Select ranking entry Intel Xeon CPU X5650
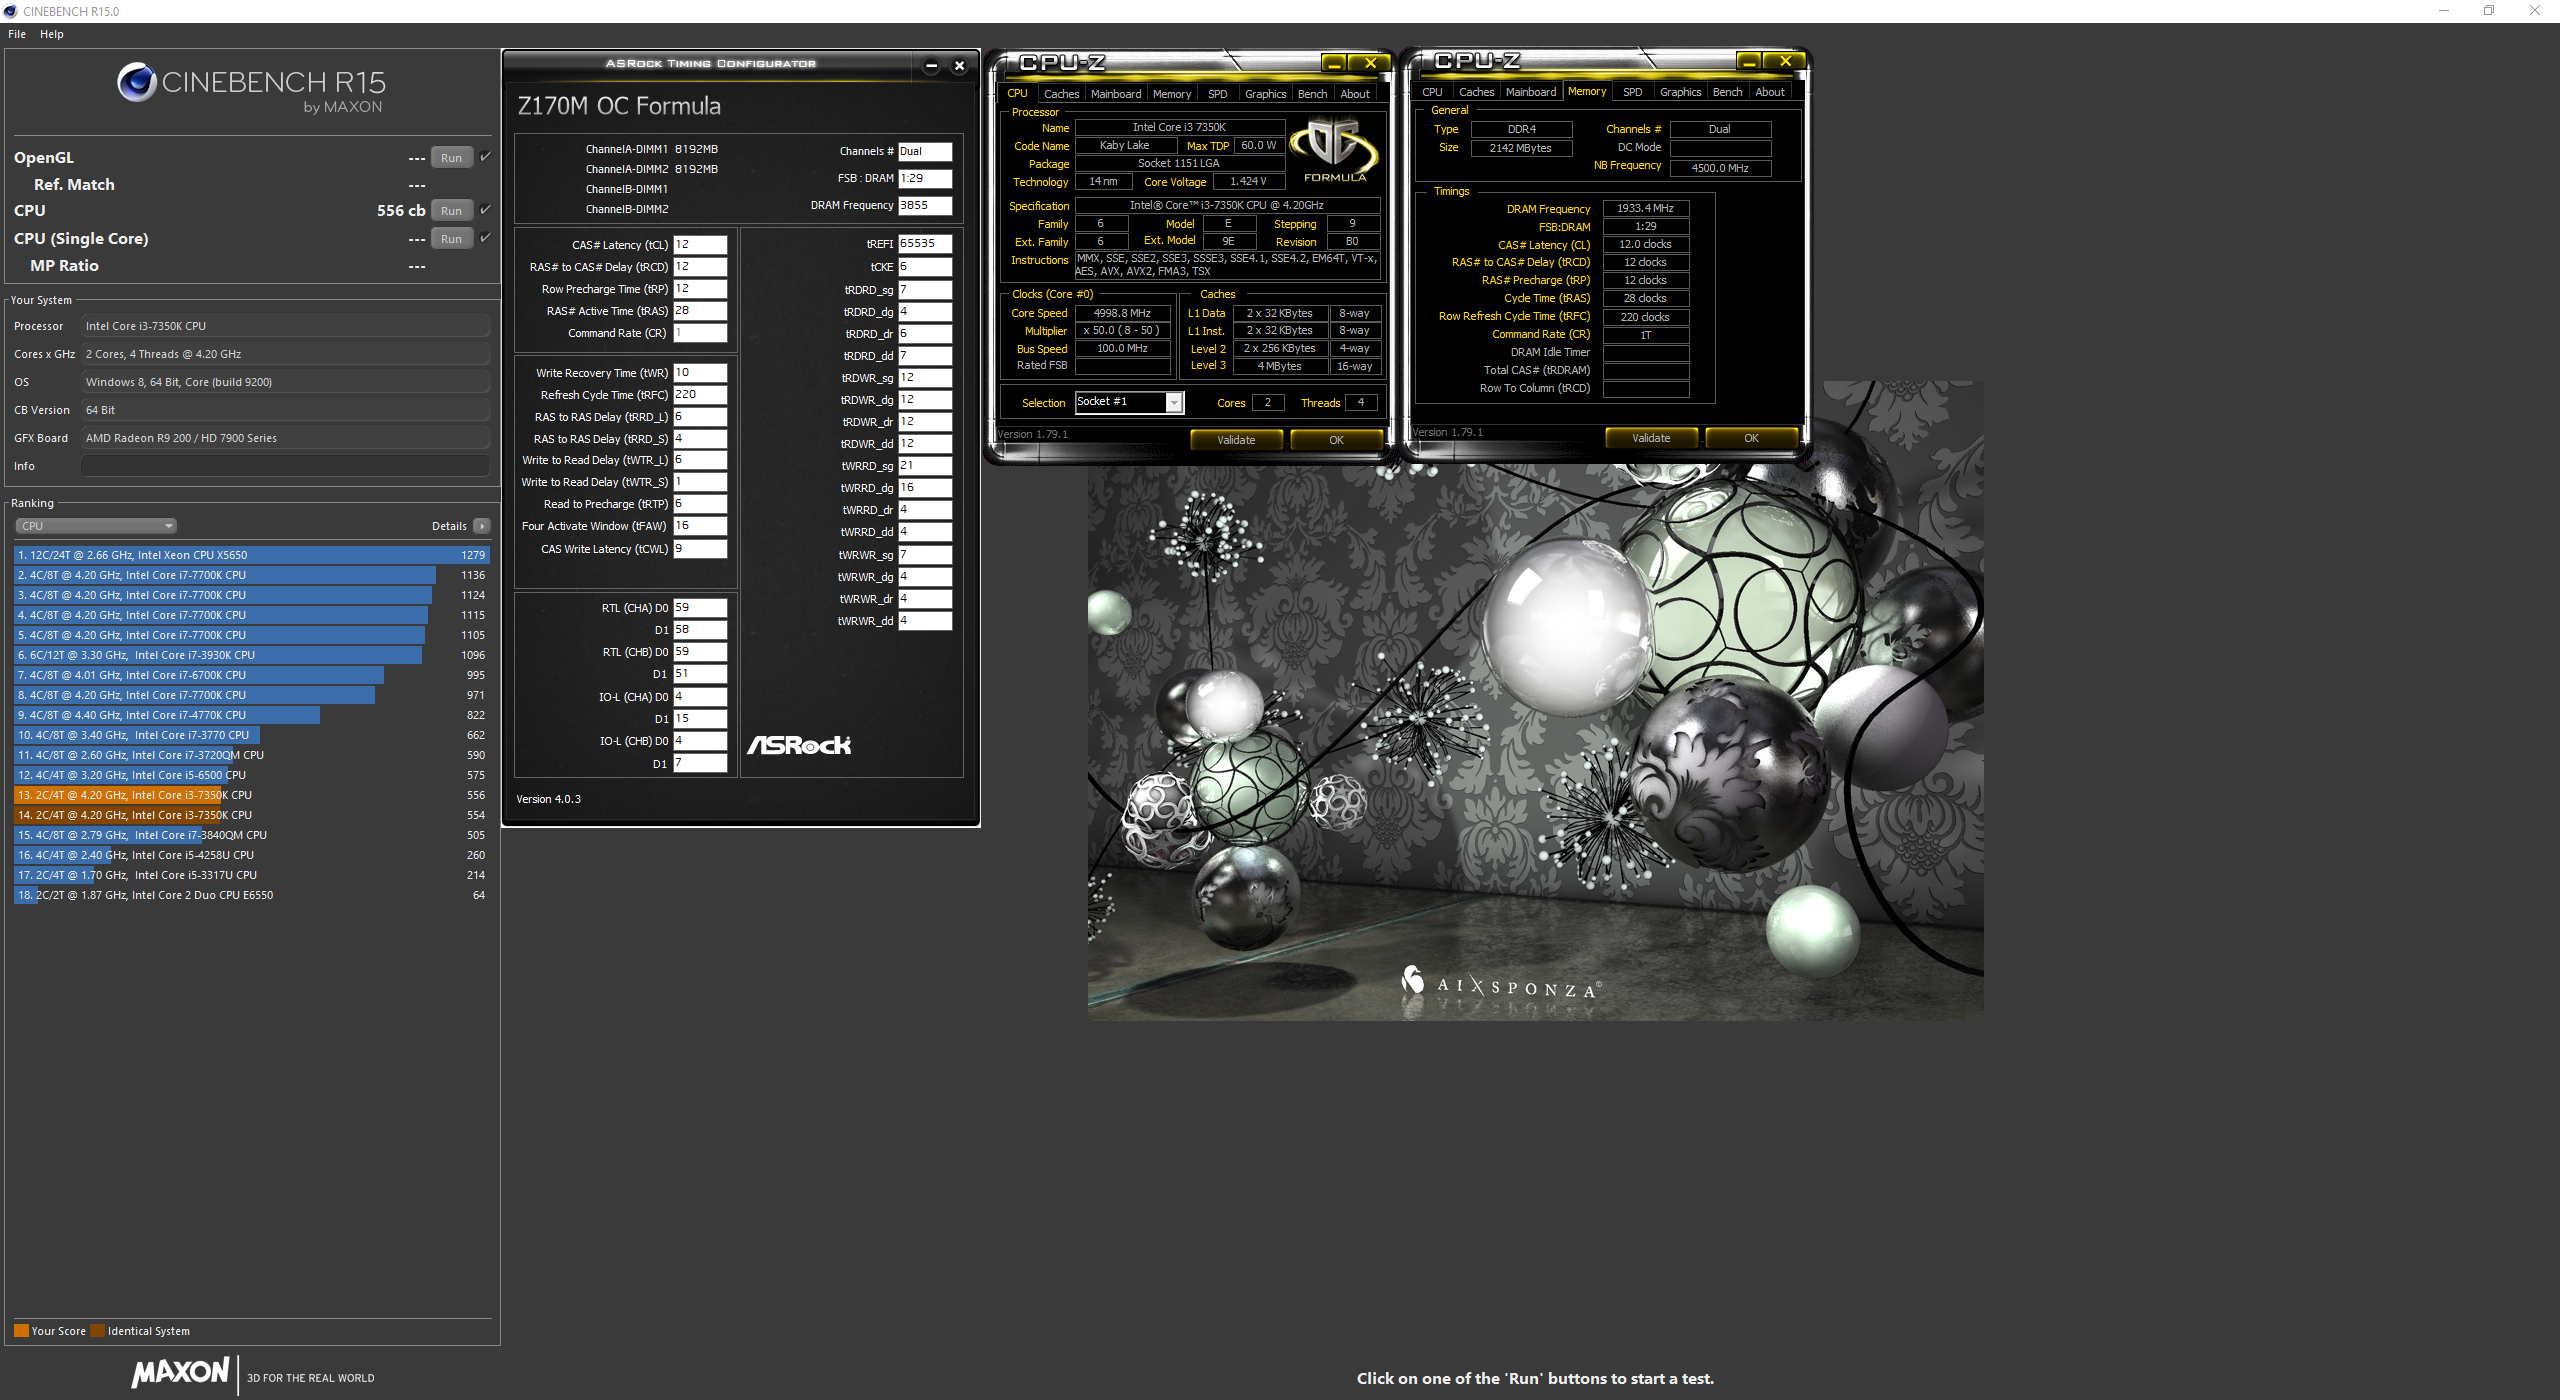Image resolution: width=2560 pixels, height=1400 pixels. [x=251, y=555]
